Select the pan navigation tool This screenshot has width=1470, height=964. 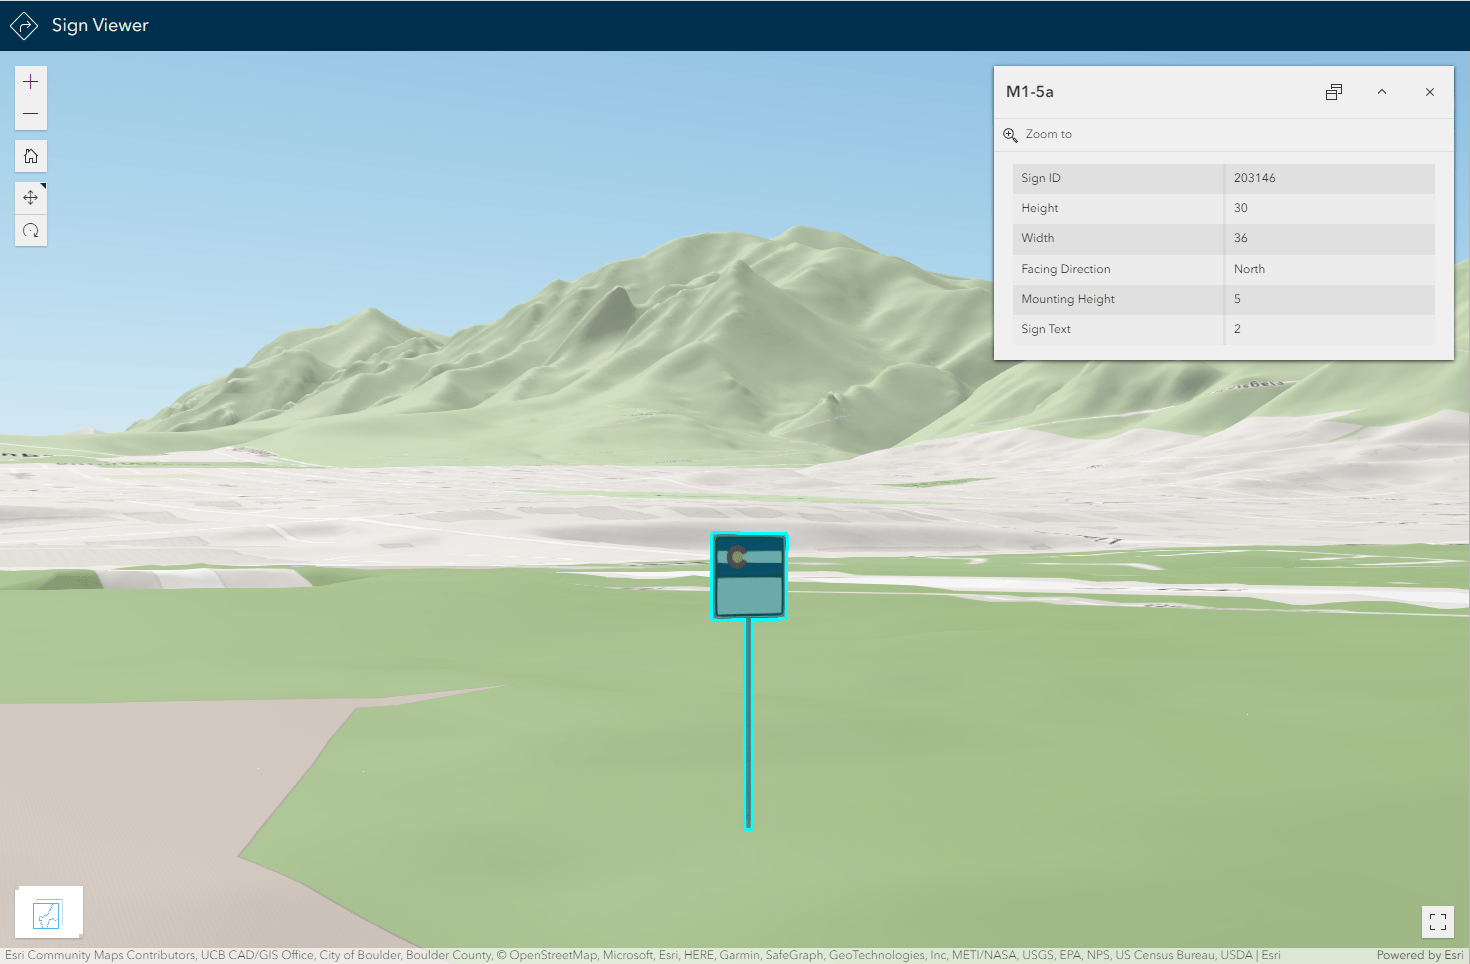(x=30, y=197)
